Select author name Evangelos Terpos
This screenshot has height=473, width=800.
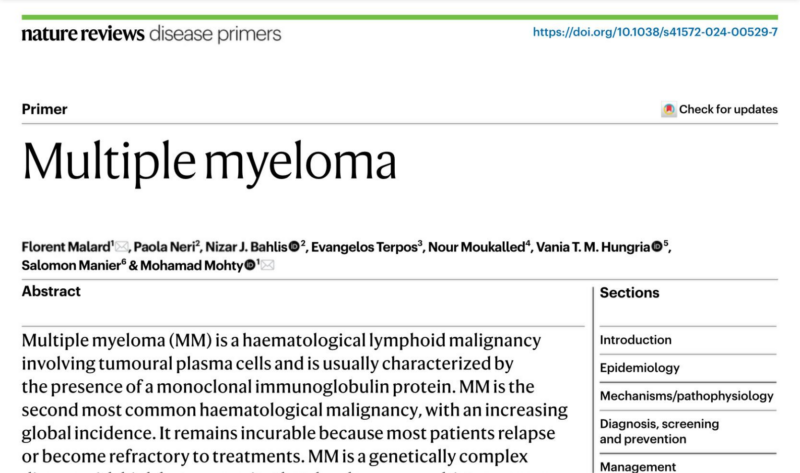[x=364, y=247]
